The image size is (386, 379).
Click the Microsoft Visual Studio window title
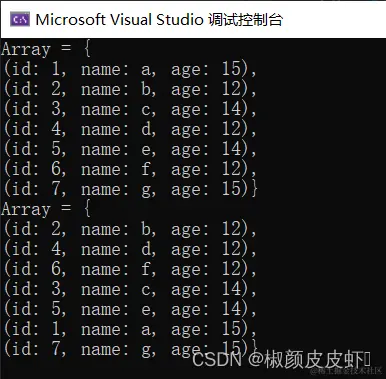click(x=159, y=20)
